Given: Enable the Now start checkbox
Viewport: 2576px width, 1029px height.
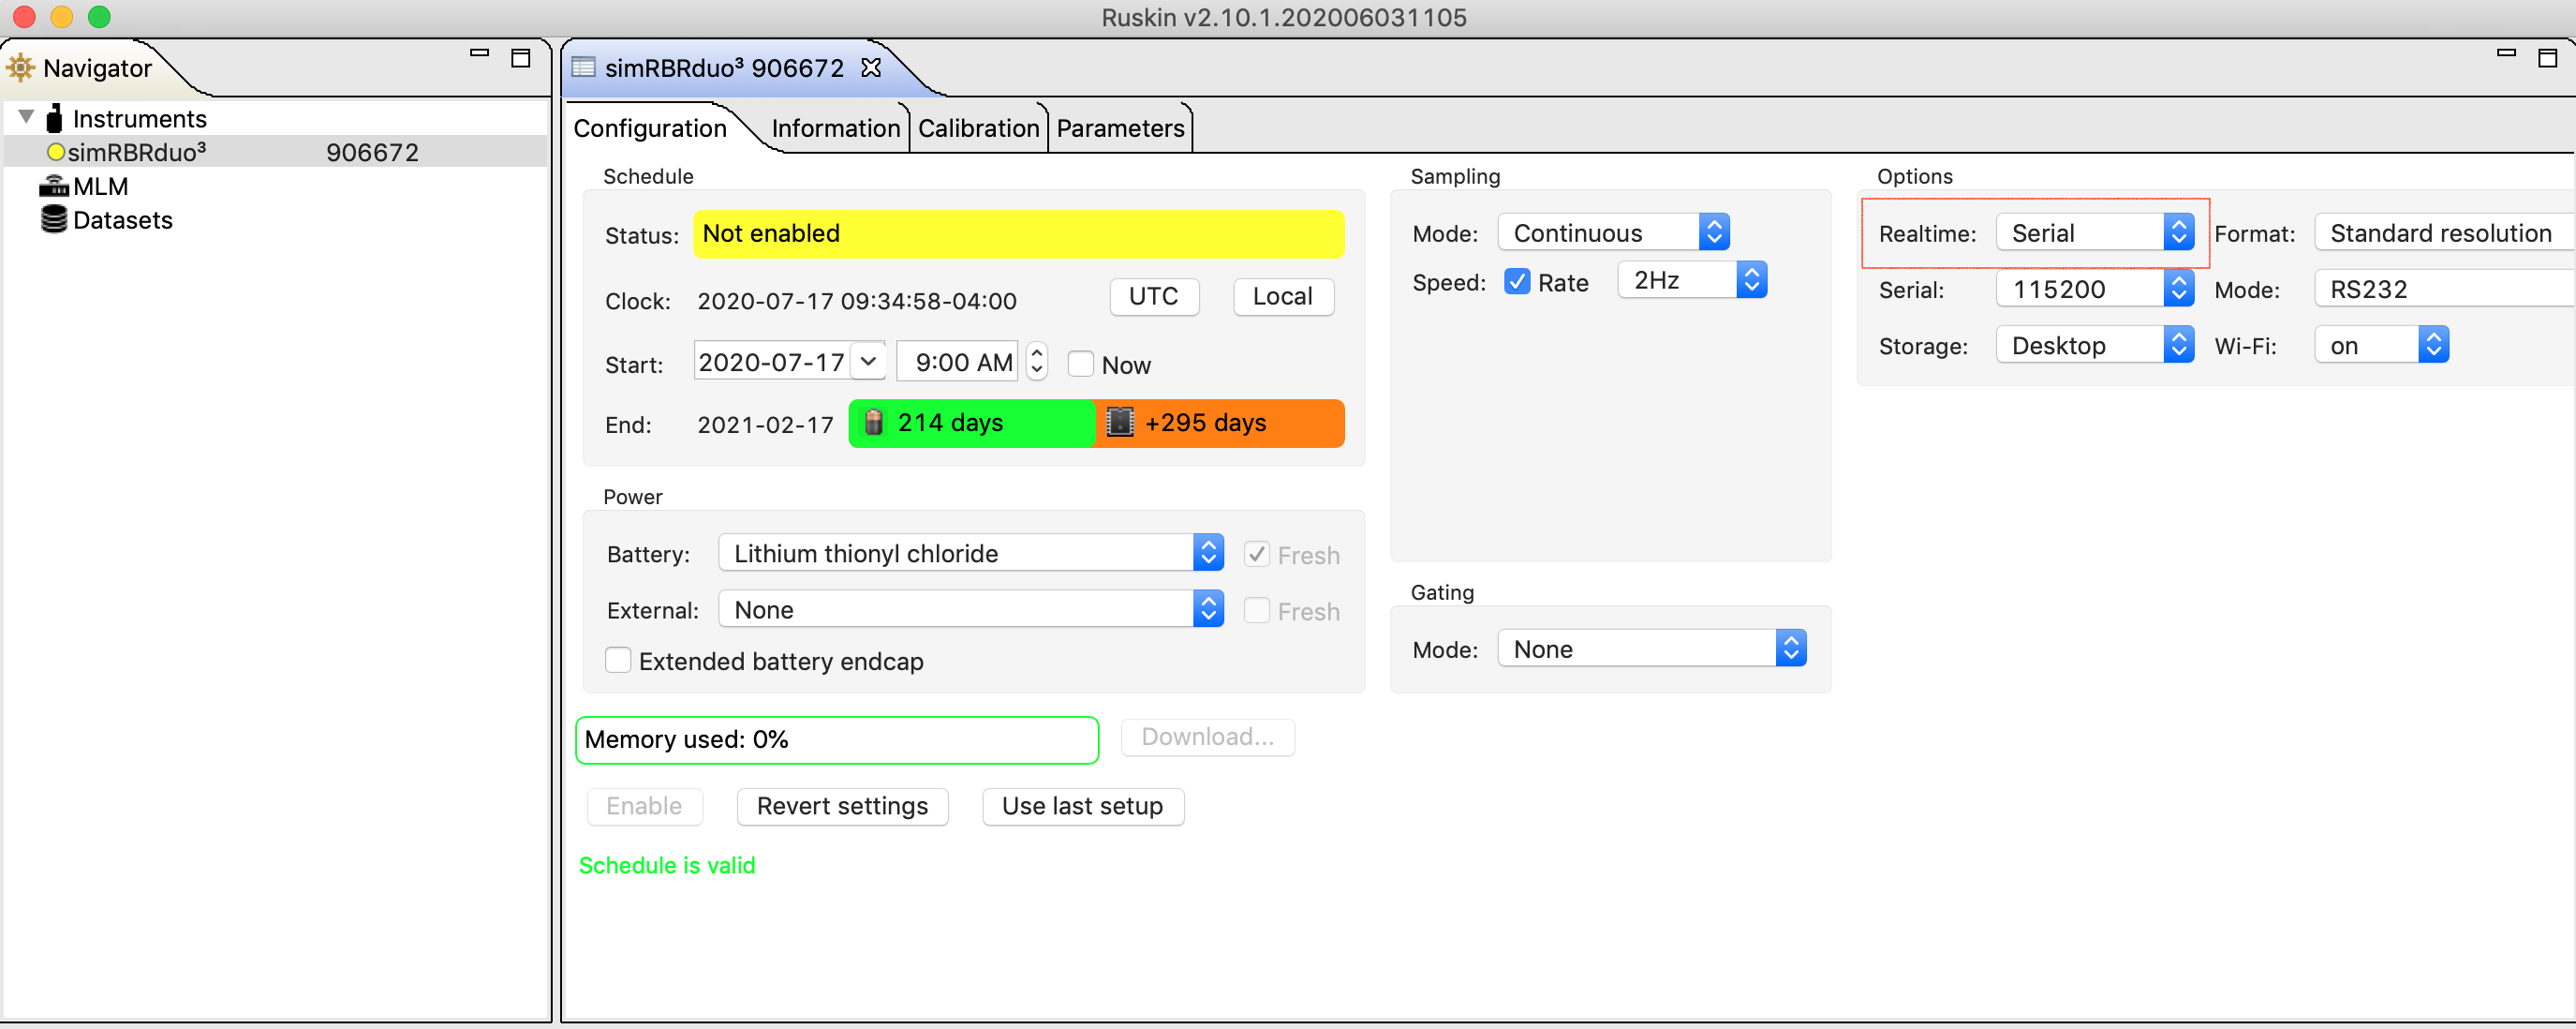Looking at the screenshot, I should [1080, 364].
